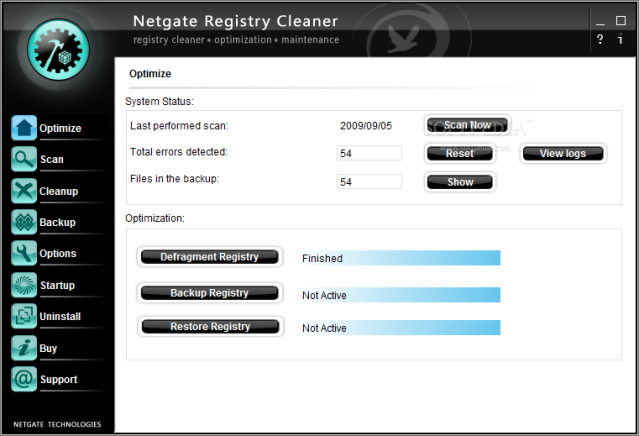
Task: Click the Netgate gear-and-hammer logo
Action: 58,50
